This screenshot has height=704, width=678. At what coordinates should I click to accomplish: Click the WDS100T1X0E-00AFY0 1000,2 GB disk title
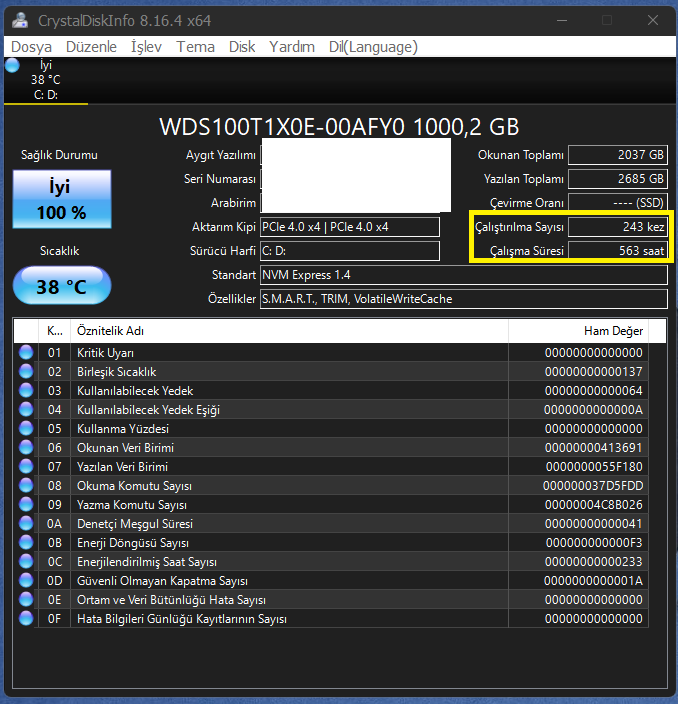339,127
